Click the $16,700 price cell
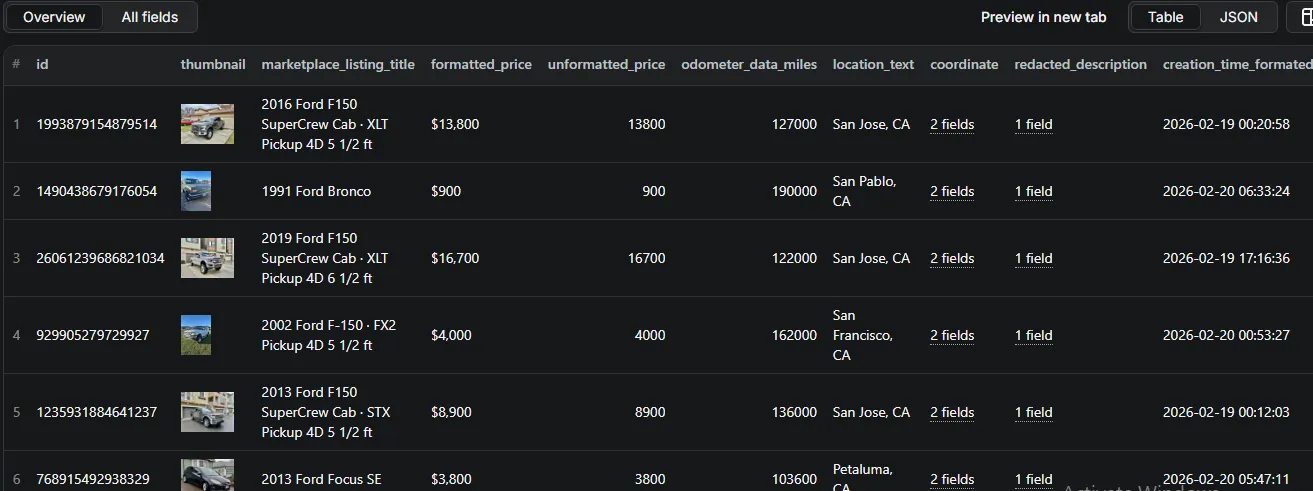 455,259
